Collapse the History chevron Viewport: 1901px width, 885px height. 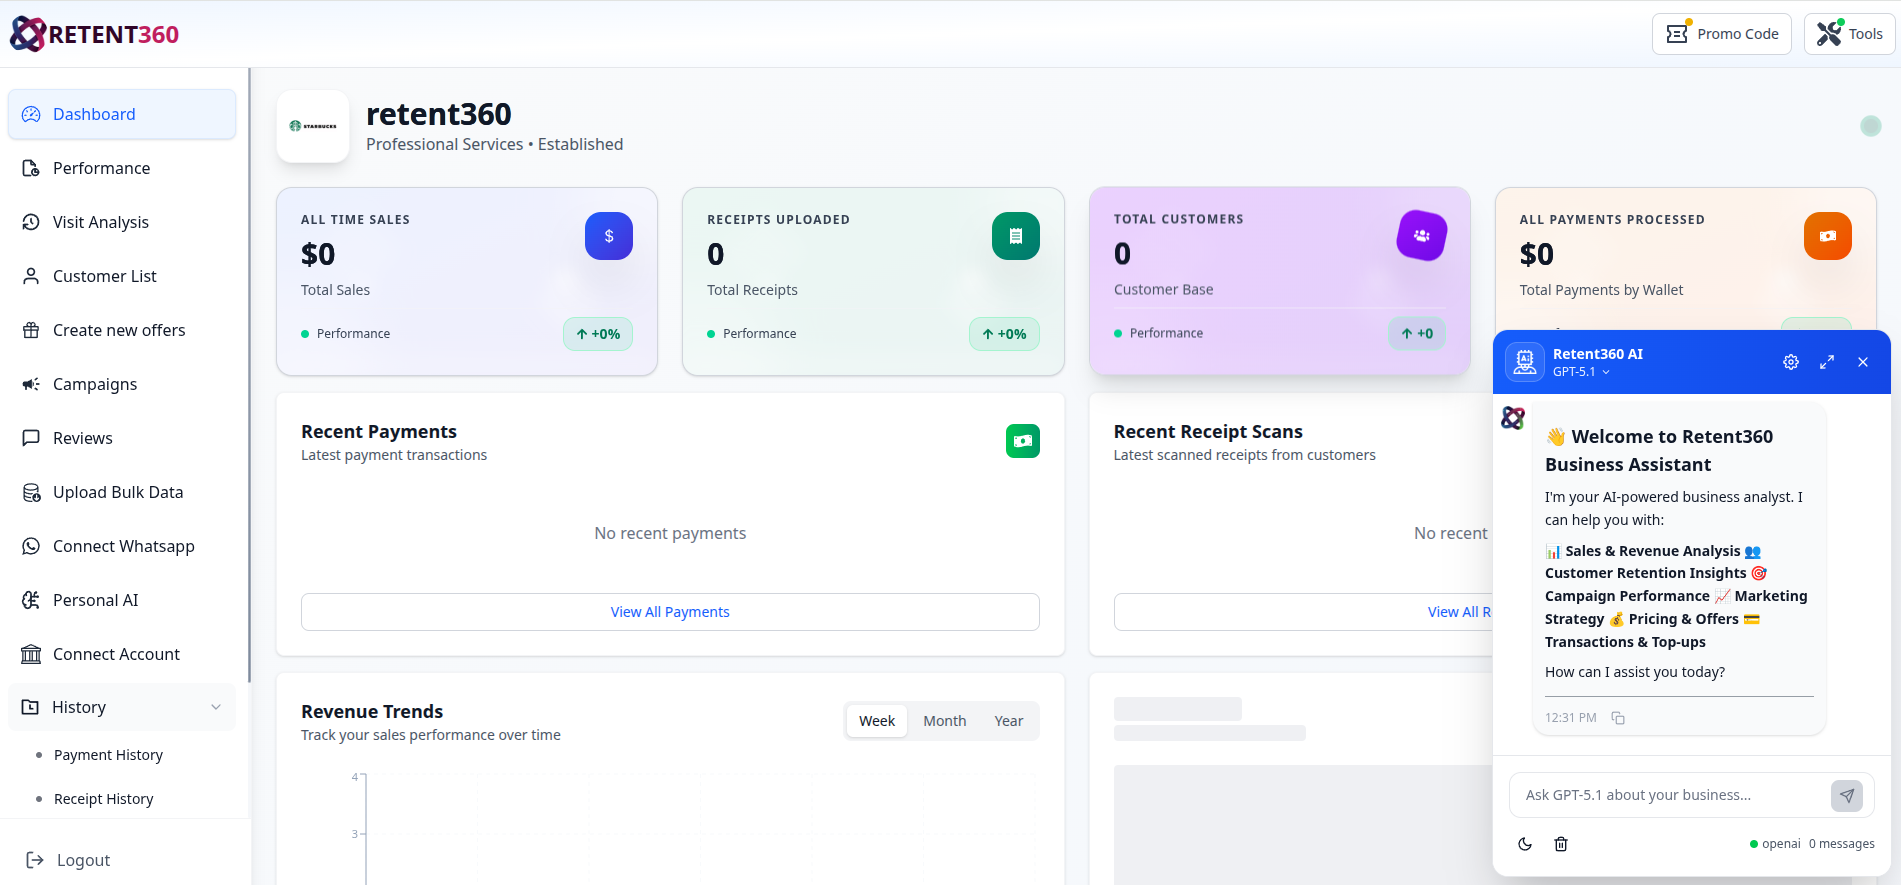(216, 707)
